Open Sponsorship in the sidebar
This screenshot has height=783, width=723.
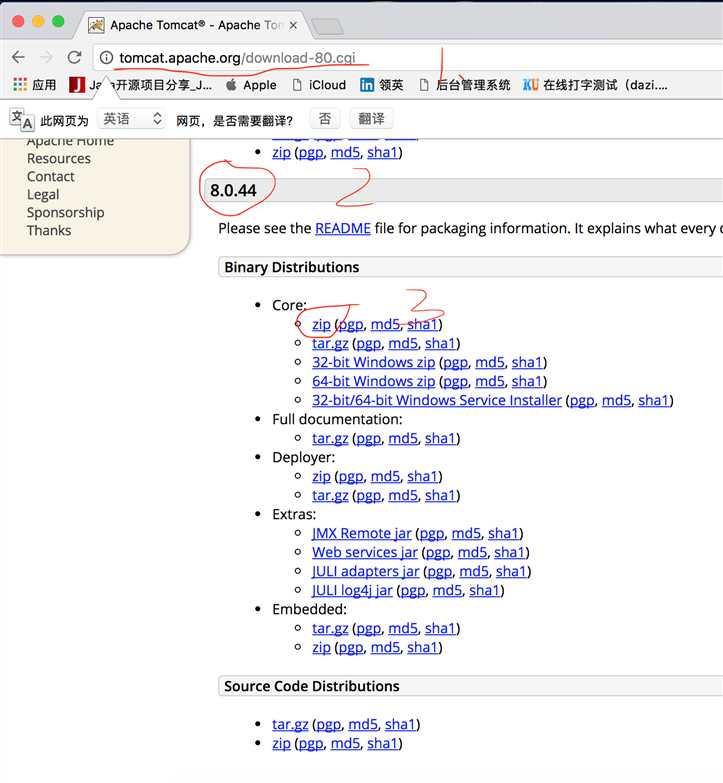[x=65, y=213]
